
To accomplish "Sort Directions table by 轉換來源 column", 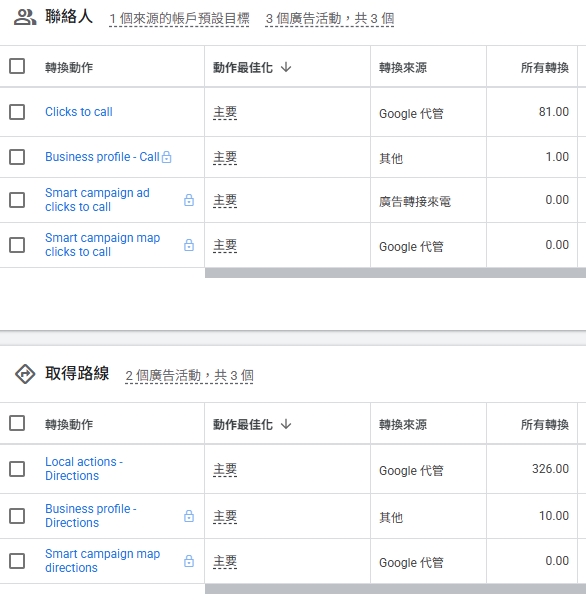I will 403,424.
